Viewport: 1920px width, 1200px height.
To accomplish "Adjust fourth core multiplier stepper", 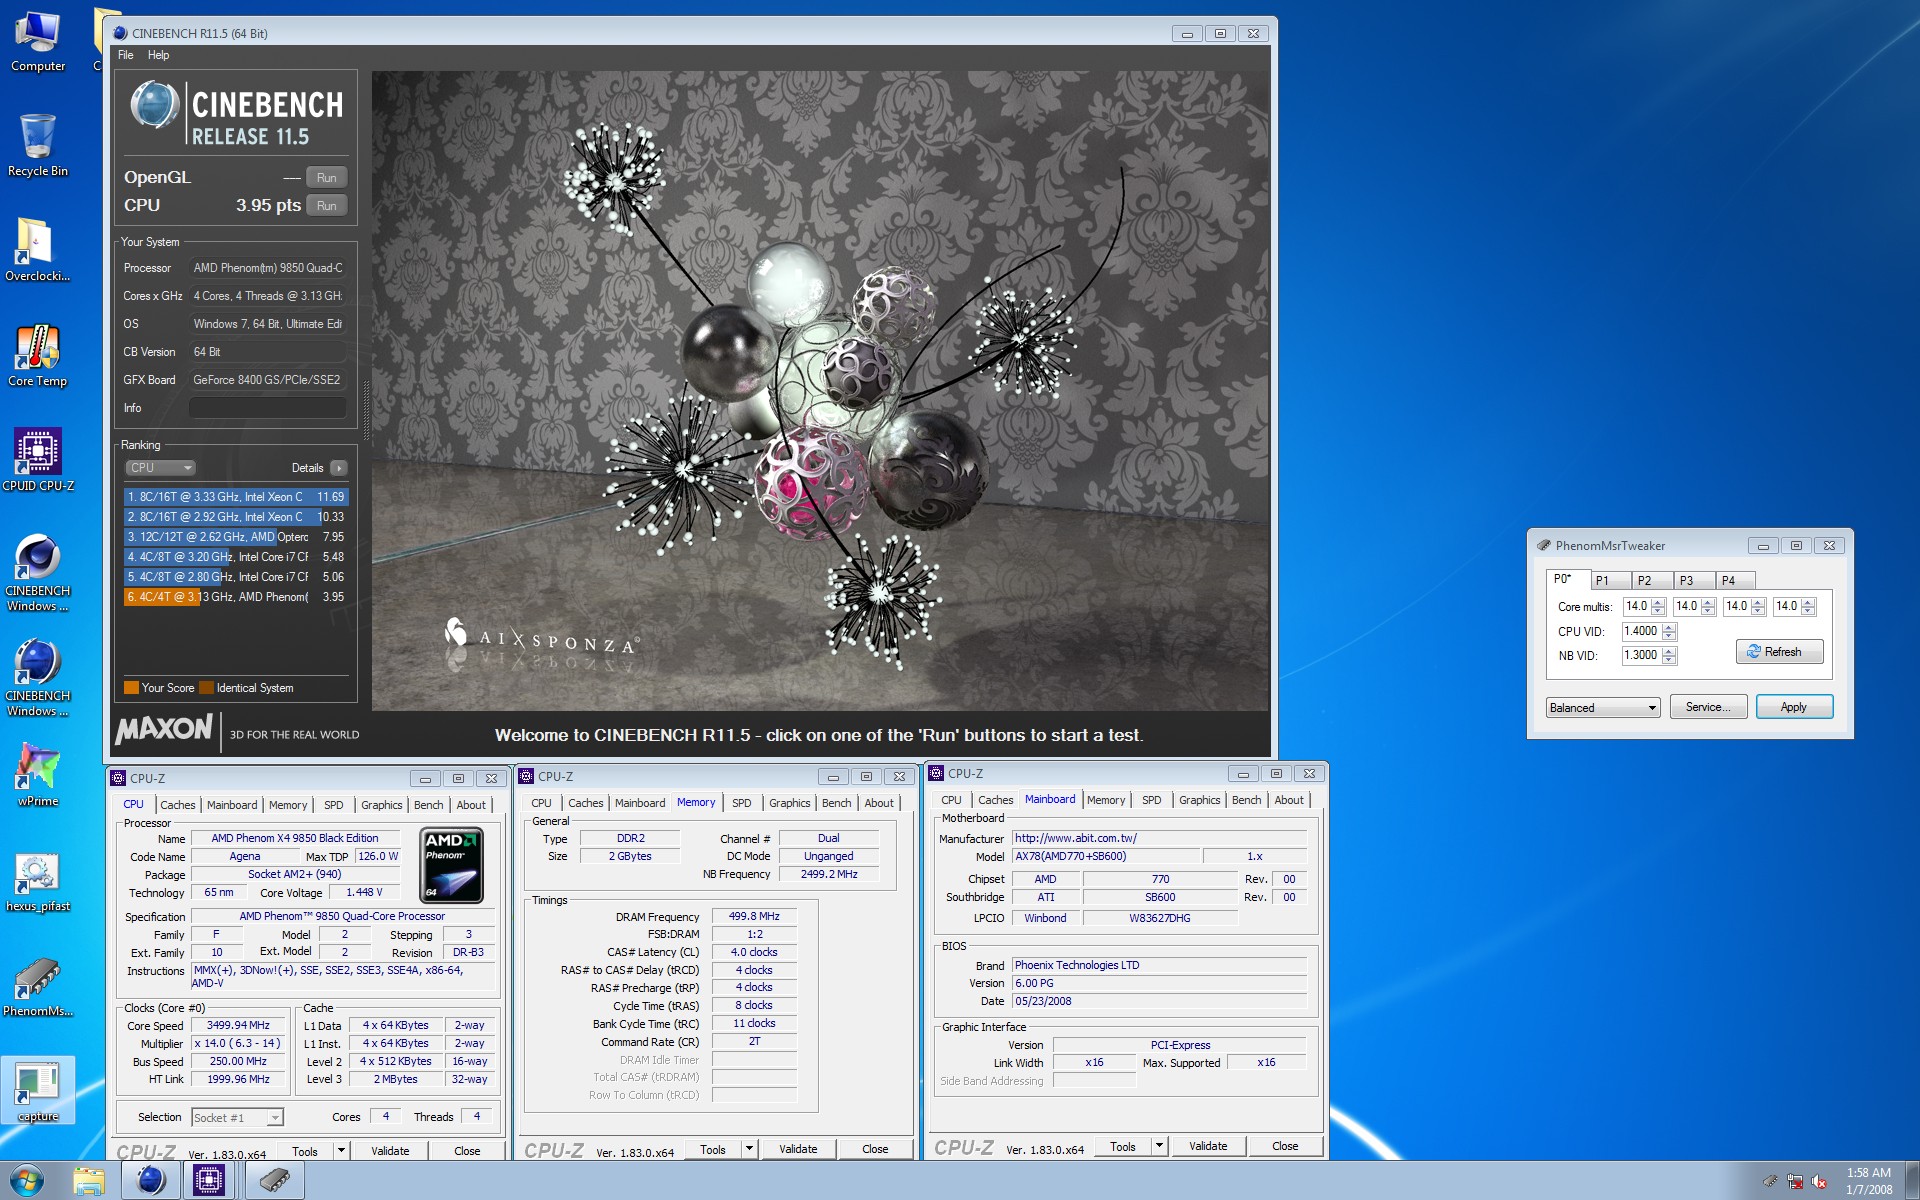I will tap(1808, 607).
